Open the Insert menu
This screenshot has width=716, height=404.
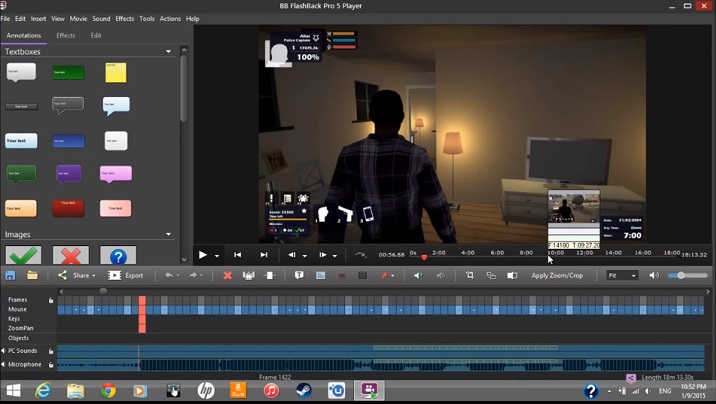(38, 19)
